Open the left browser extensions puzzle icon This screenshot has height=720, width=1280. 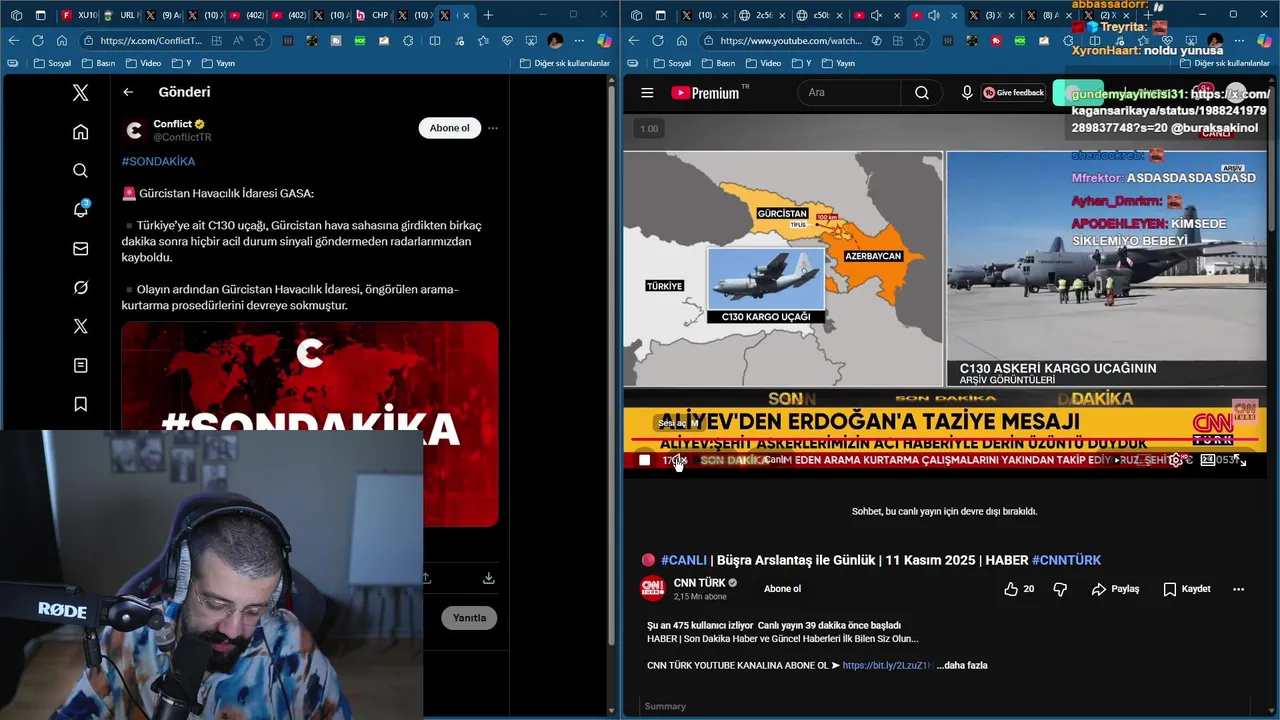(x=409, y=41)
